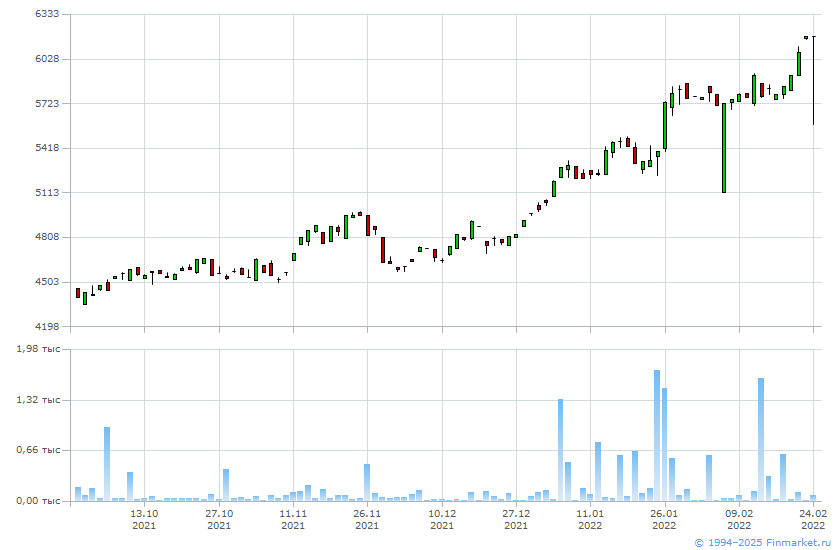
Task: Click the 13.10 2021 date label
Action: click(144, 519)
